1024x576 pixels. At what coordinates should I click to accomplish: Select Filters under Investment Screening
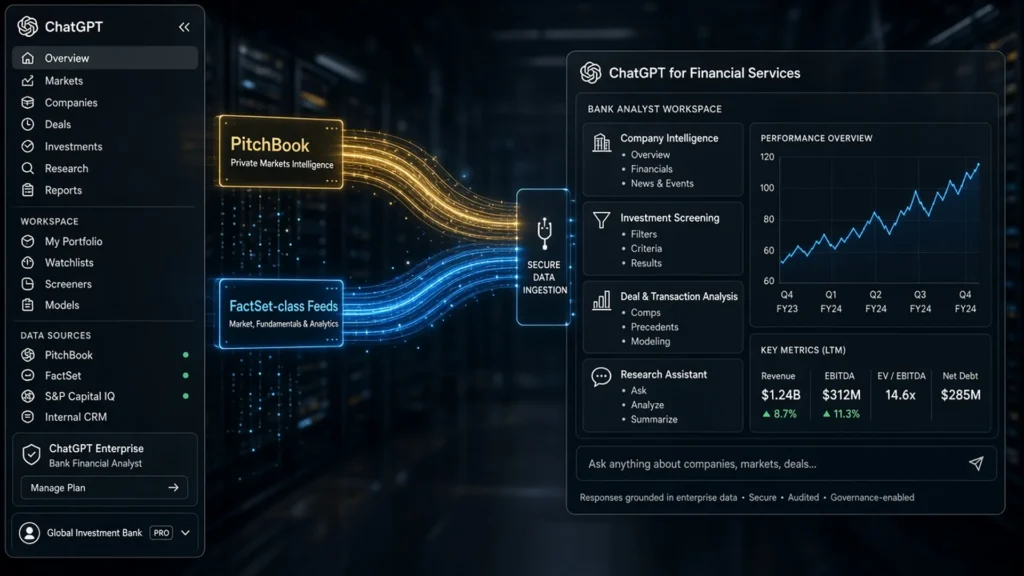(x=644, y=234)
